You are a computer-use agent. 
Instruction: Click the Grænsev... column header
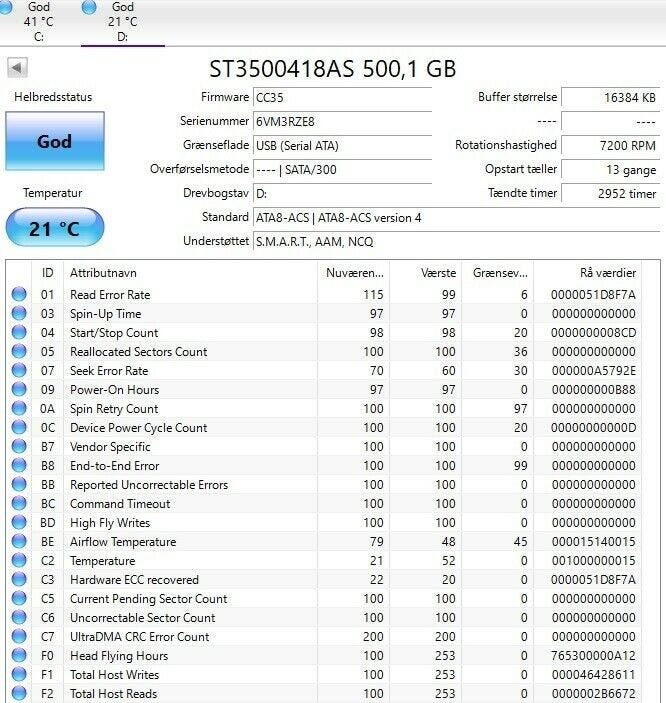498,273
